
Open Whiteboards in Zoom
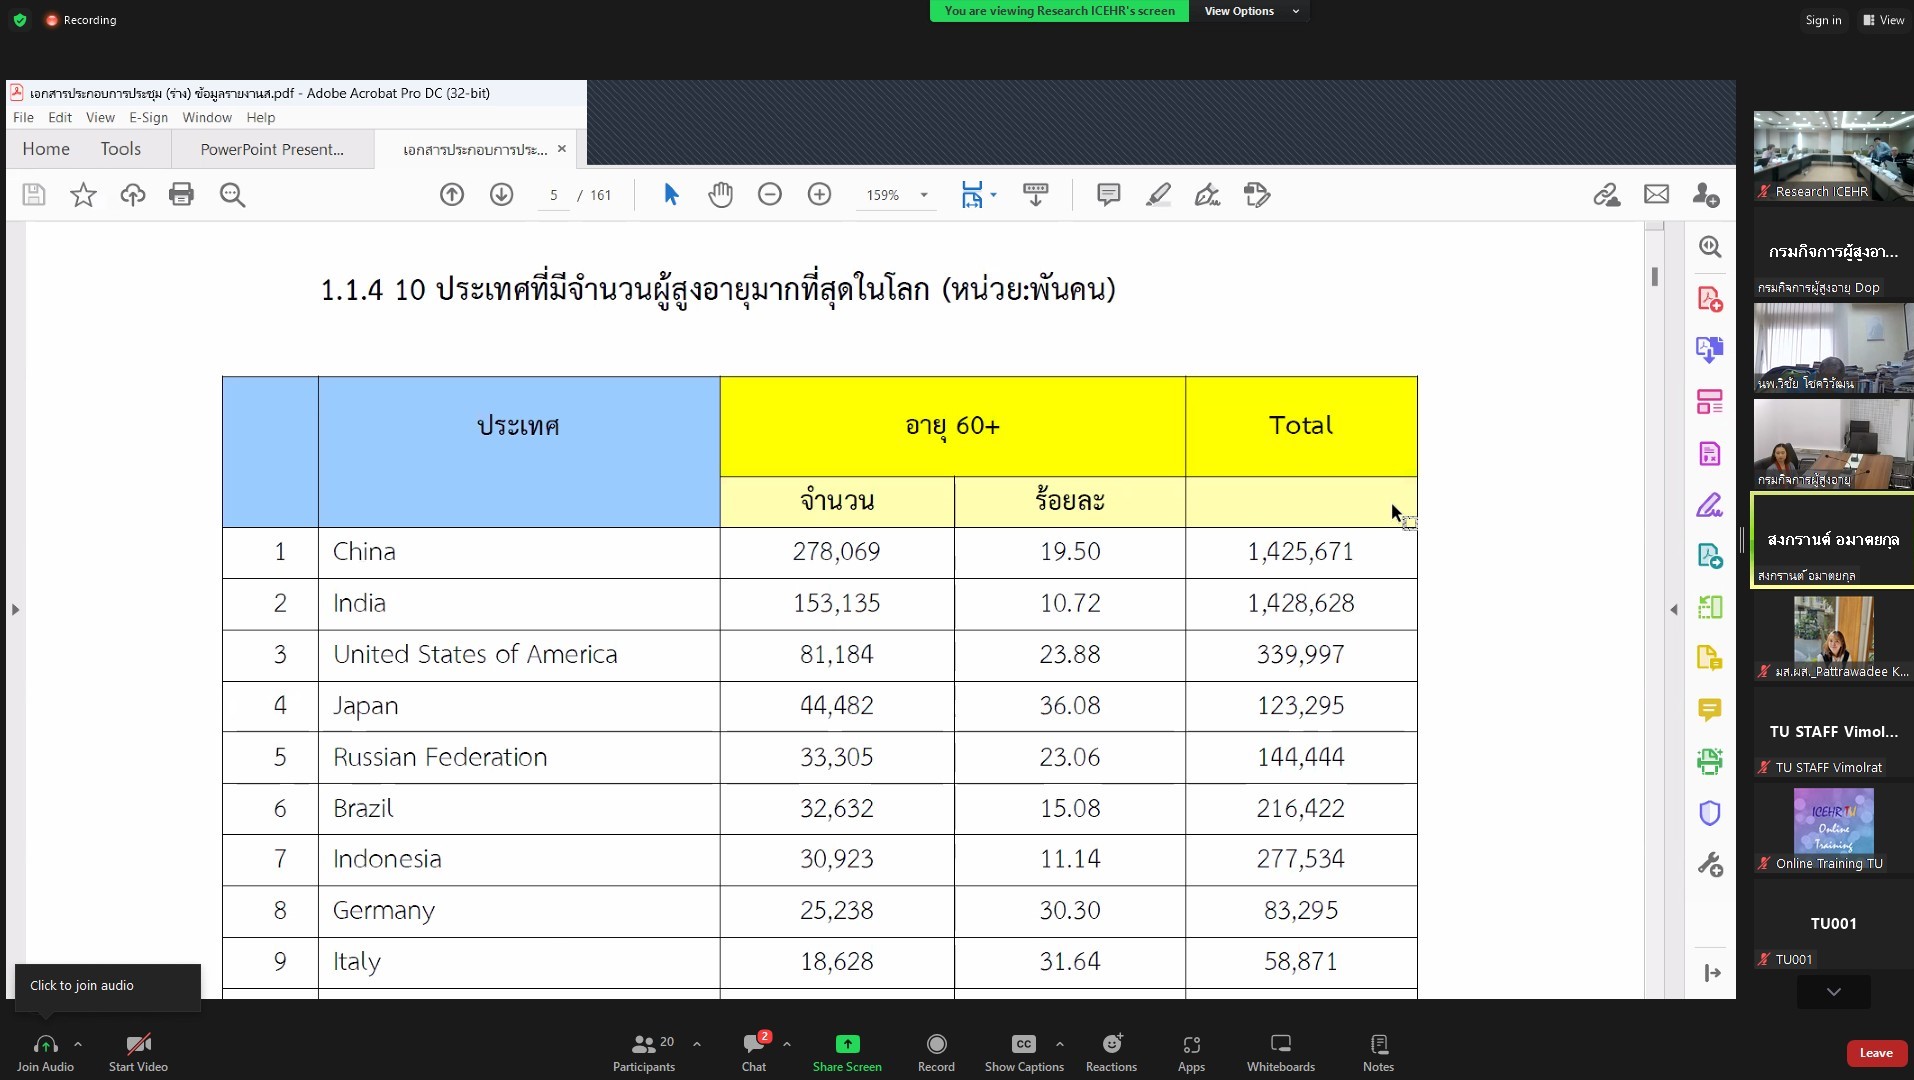[1280, 1053]
